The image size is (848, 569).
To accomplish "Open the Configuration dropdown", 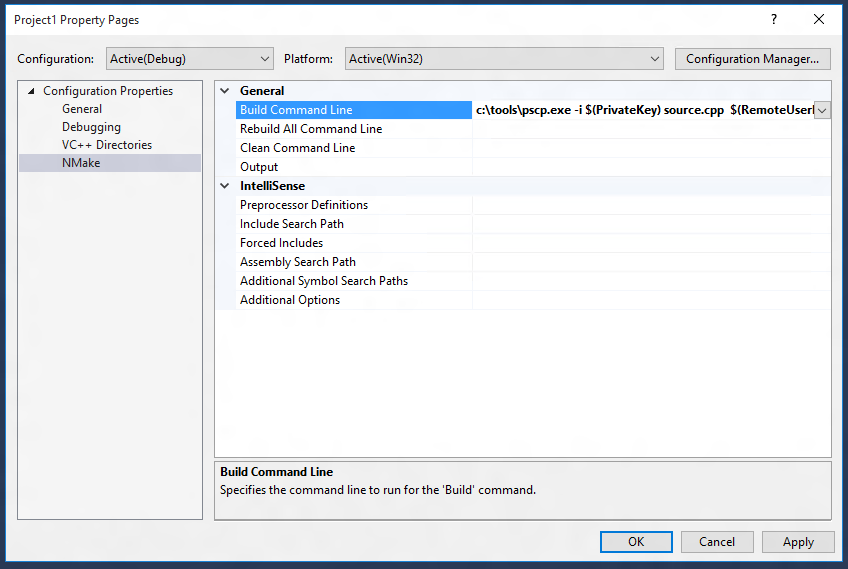I will [x=188, y=59].
